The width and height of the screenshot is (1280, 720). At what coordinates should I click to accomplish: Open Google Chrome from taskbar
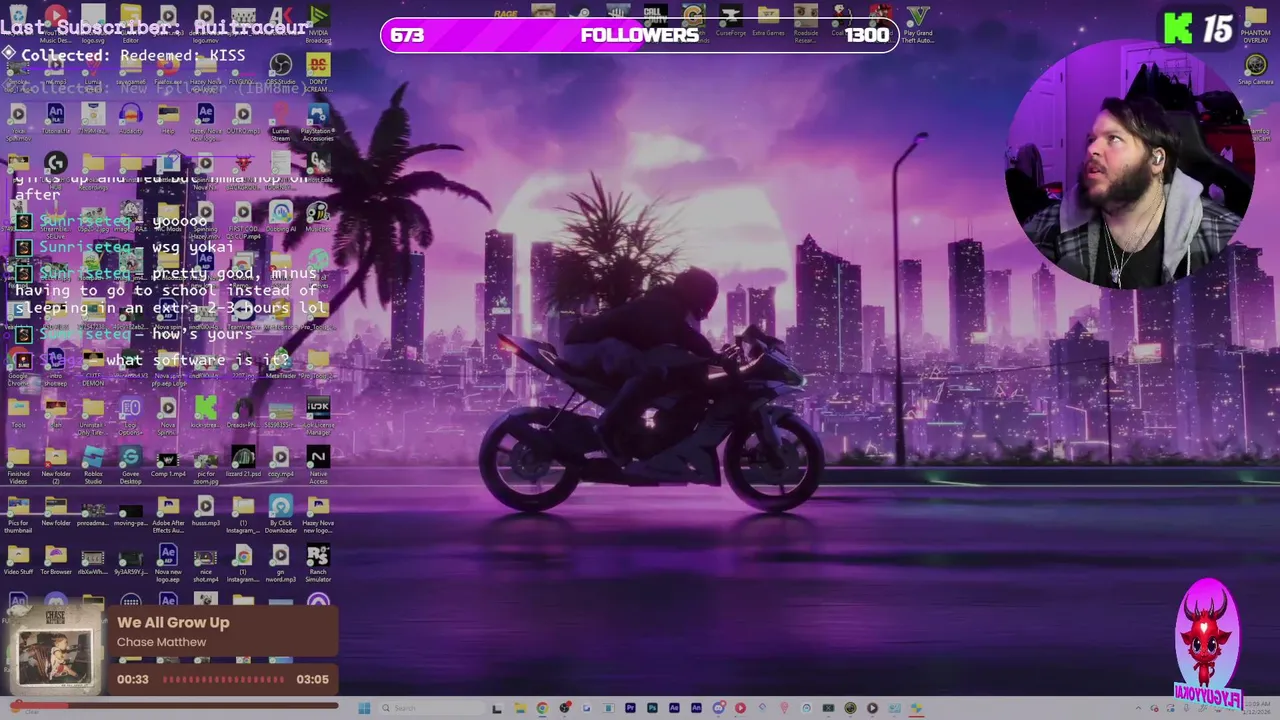point(542,708)
